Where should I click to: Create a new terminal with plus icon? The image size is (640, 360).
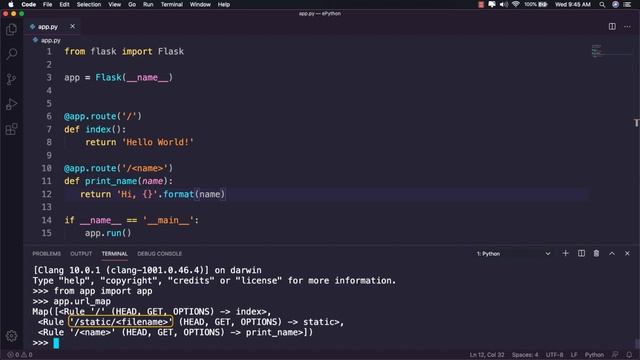point(565,253)
